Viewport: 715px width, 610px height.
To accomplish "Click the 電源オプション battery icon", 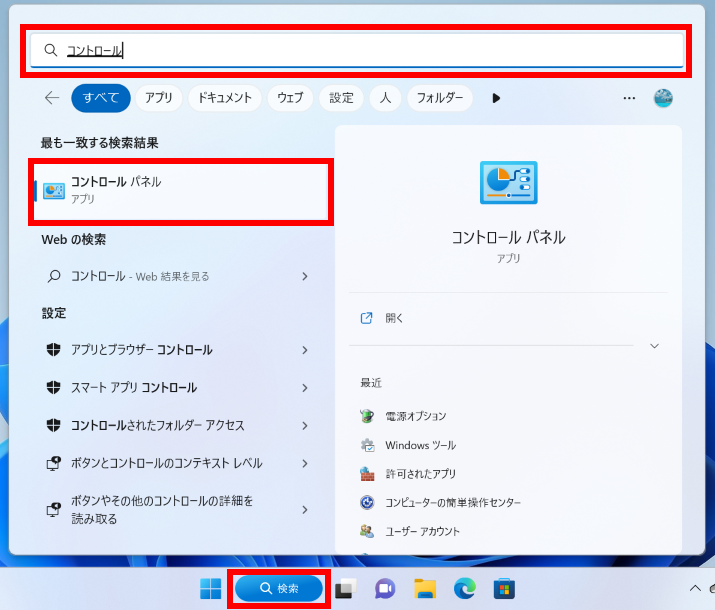I will 367,416.
